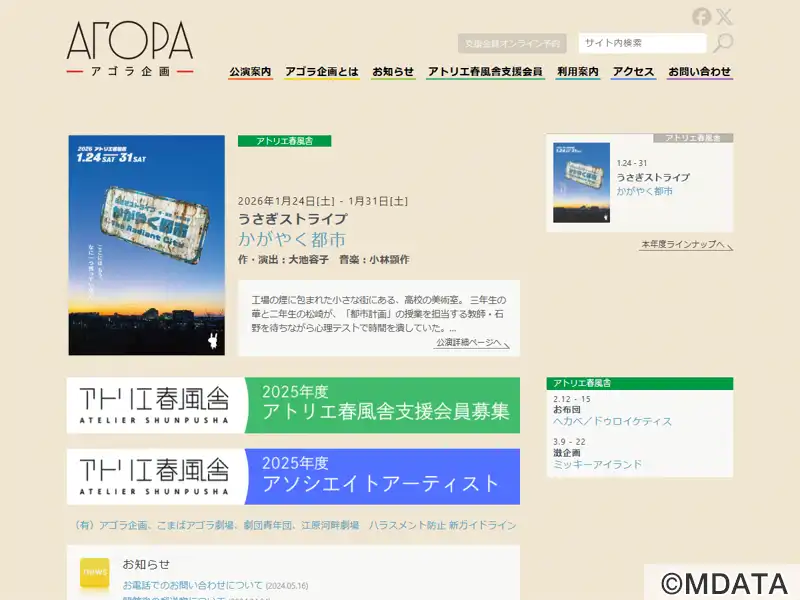Open the アクセス menu item

click(x=633, y=72)
